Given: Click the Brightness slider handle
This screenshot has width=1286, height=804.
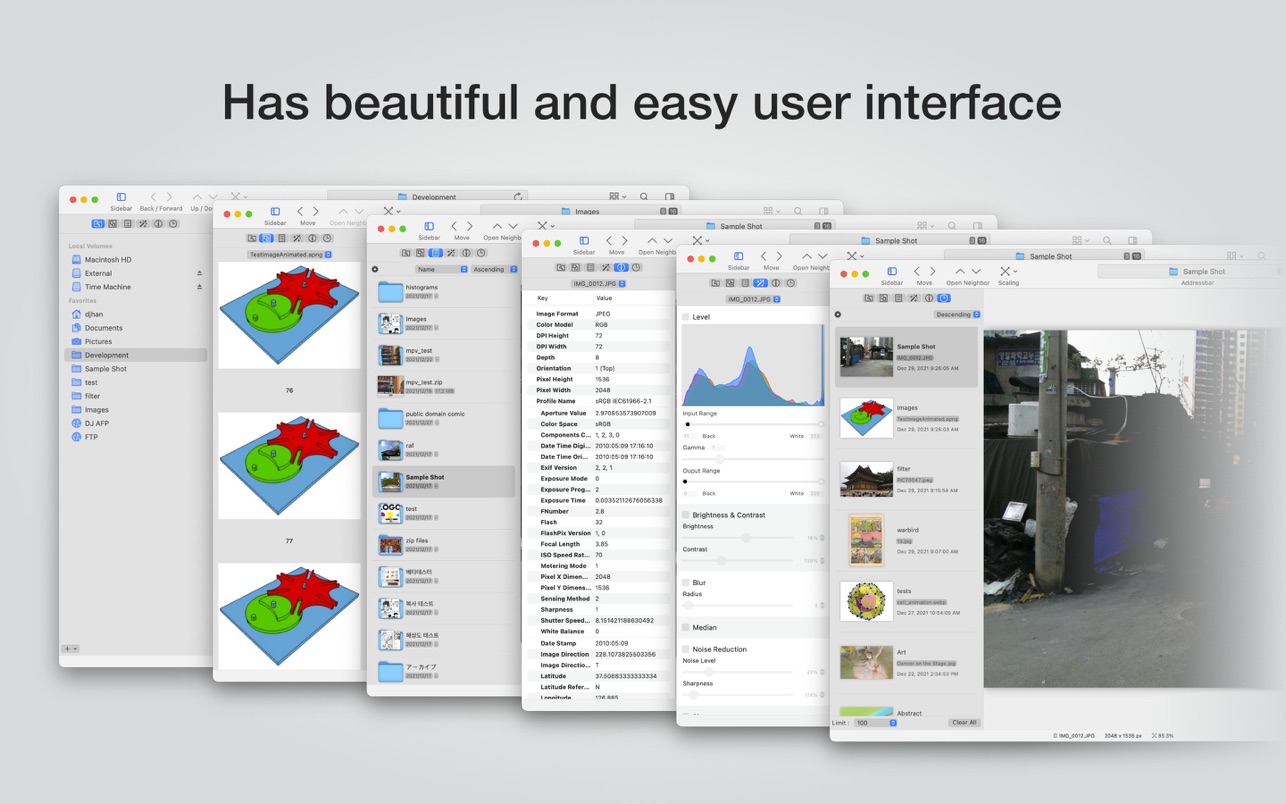Looking at the screenshot, I should [x=746, y=538].
